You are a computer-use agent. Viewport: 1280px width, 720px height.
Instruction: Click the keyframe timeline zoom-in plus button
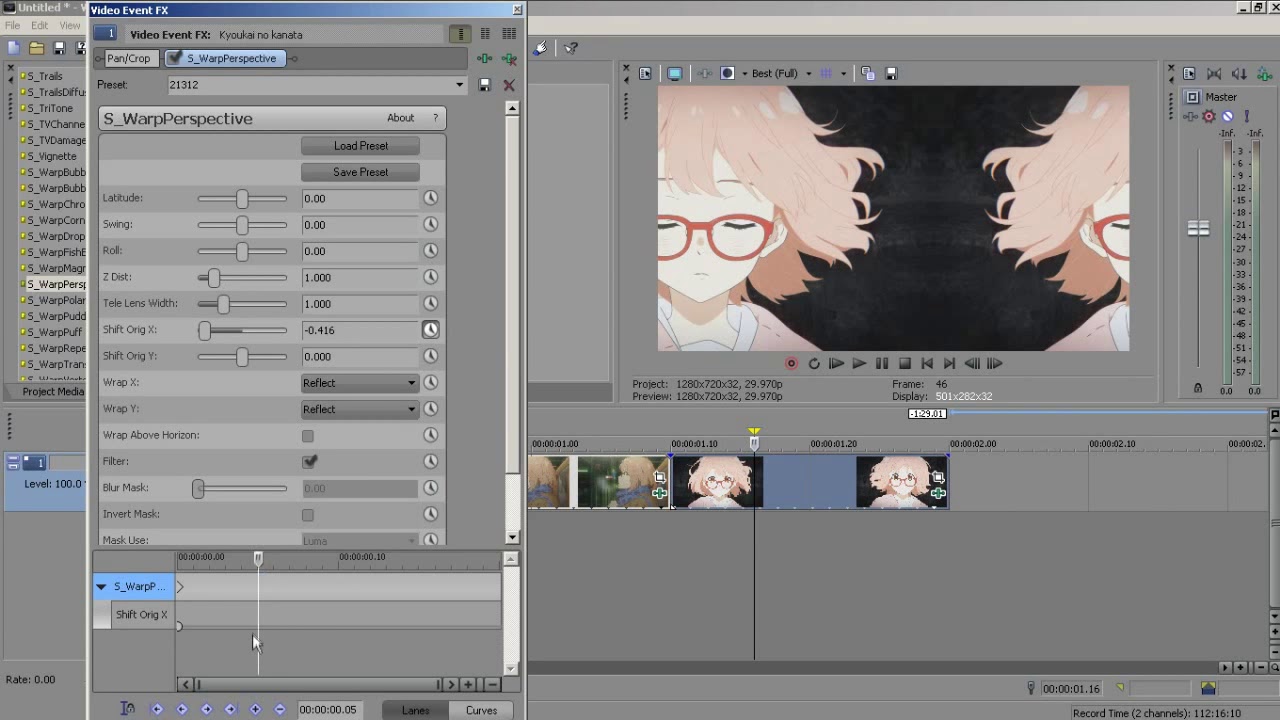click(x=468, y=685)
